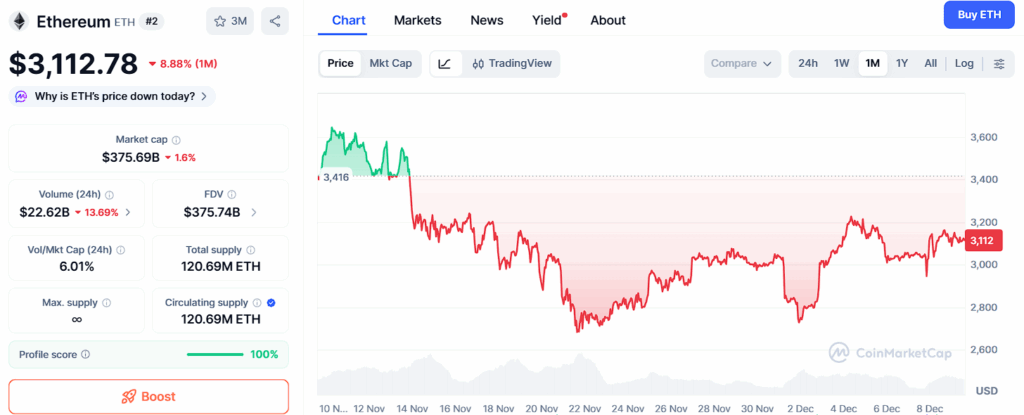
Task: Click the star watchlist button
Action: [x=230, y=20]
